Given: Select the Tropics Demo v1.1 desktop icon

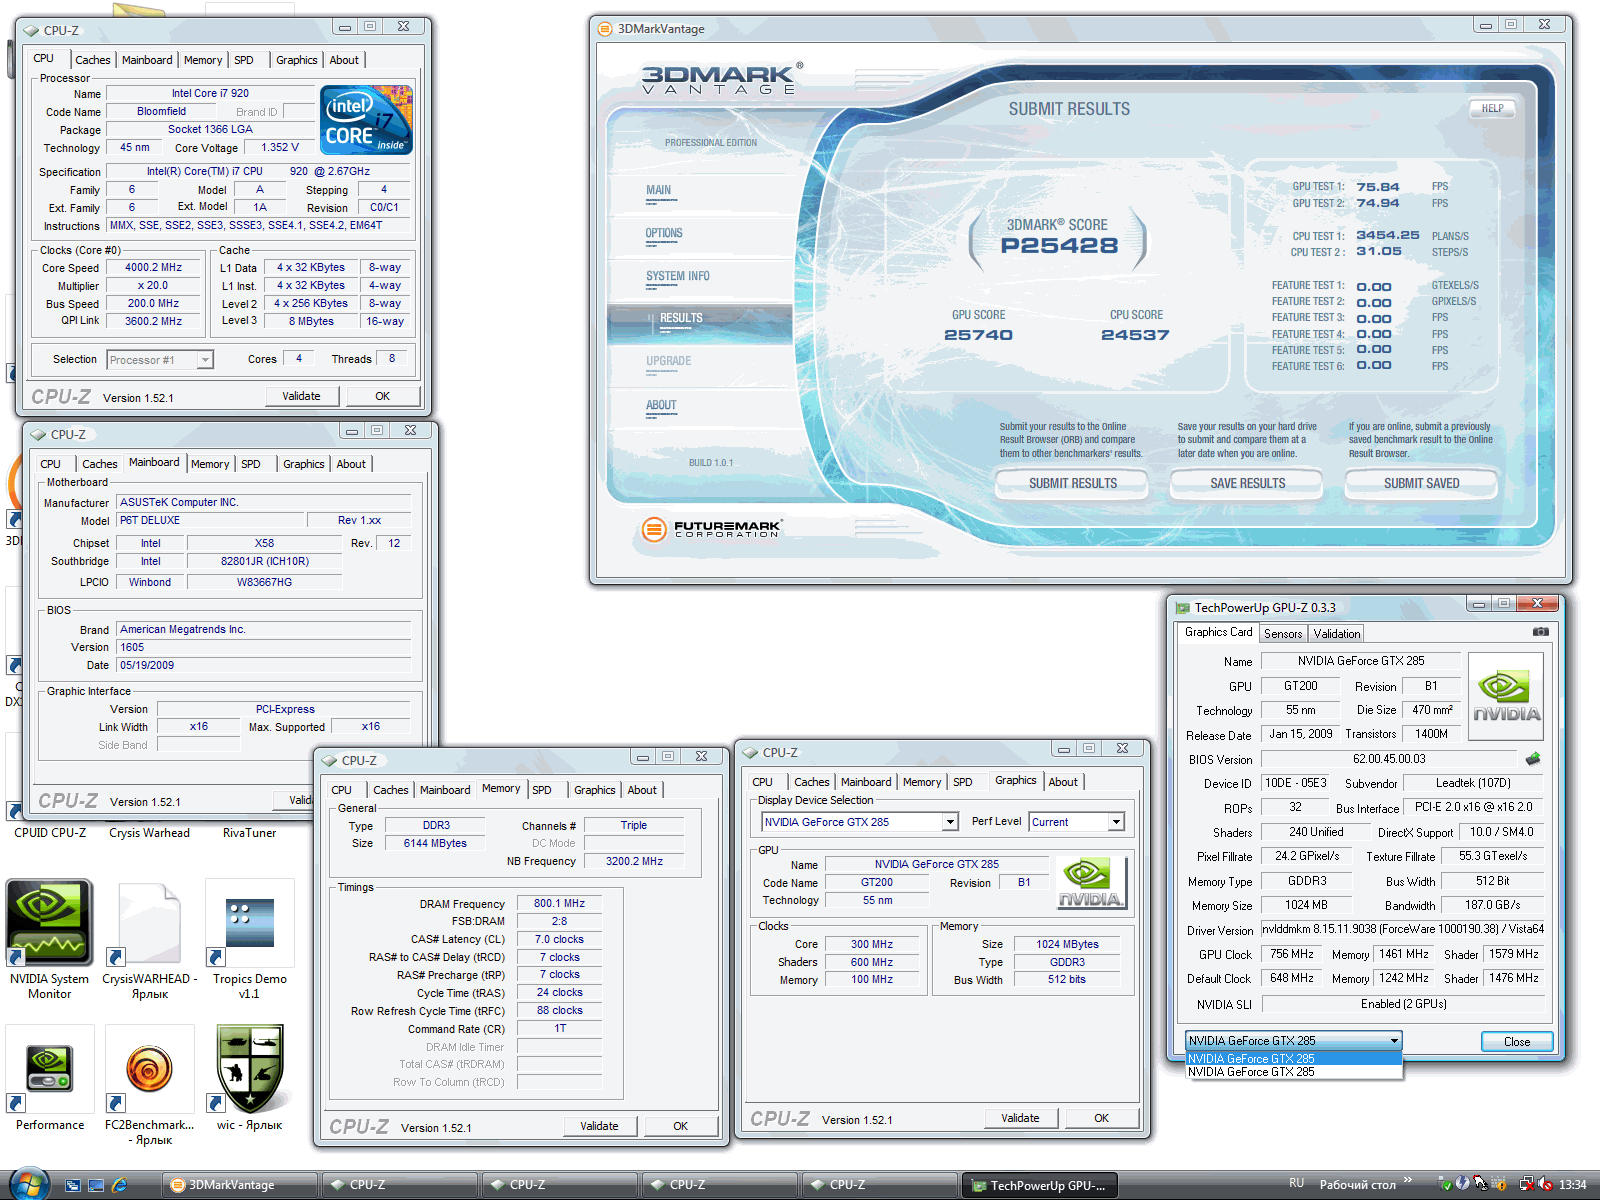Looking at the screenshot, I should 249,922.
